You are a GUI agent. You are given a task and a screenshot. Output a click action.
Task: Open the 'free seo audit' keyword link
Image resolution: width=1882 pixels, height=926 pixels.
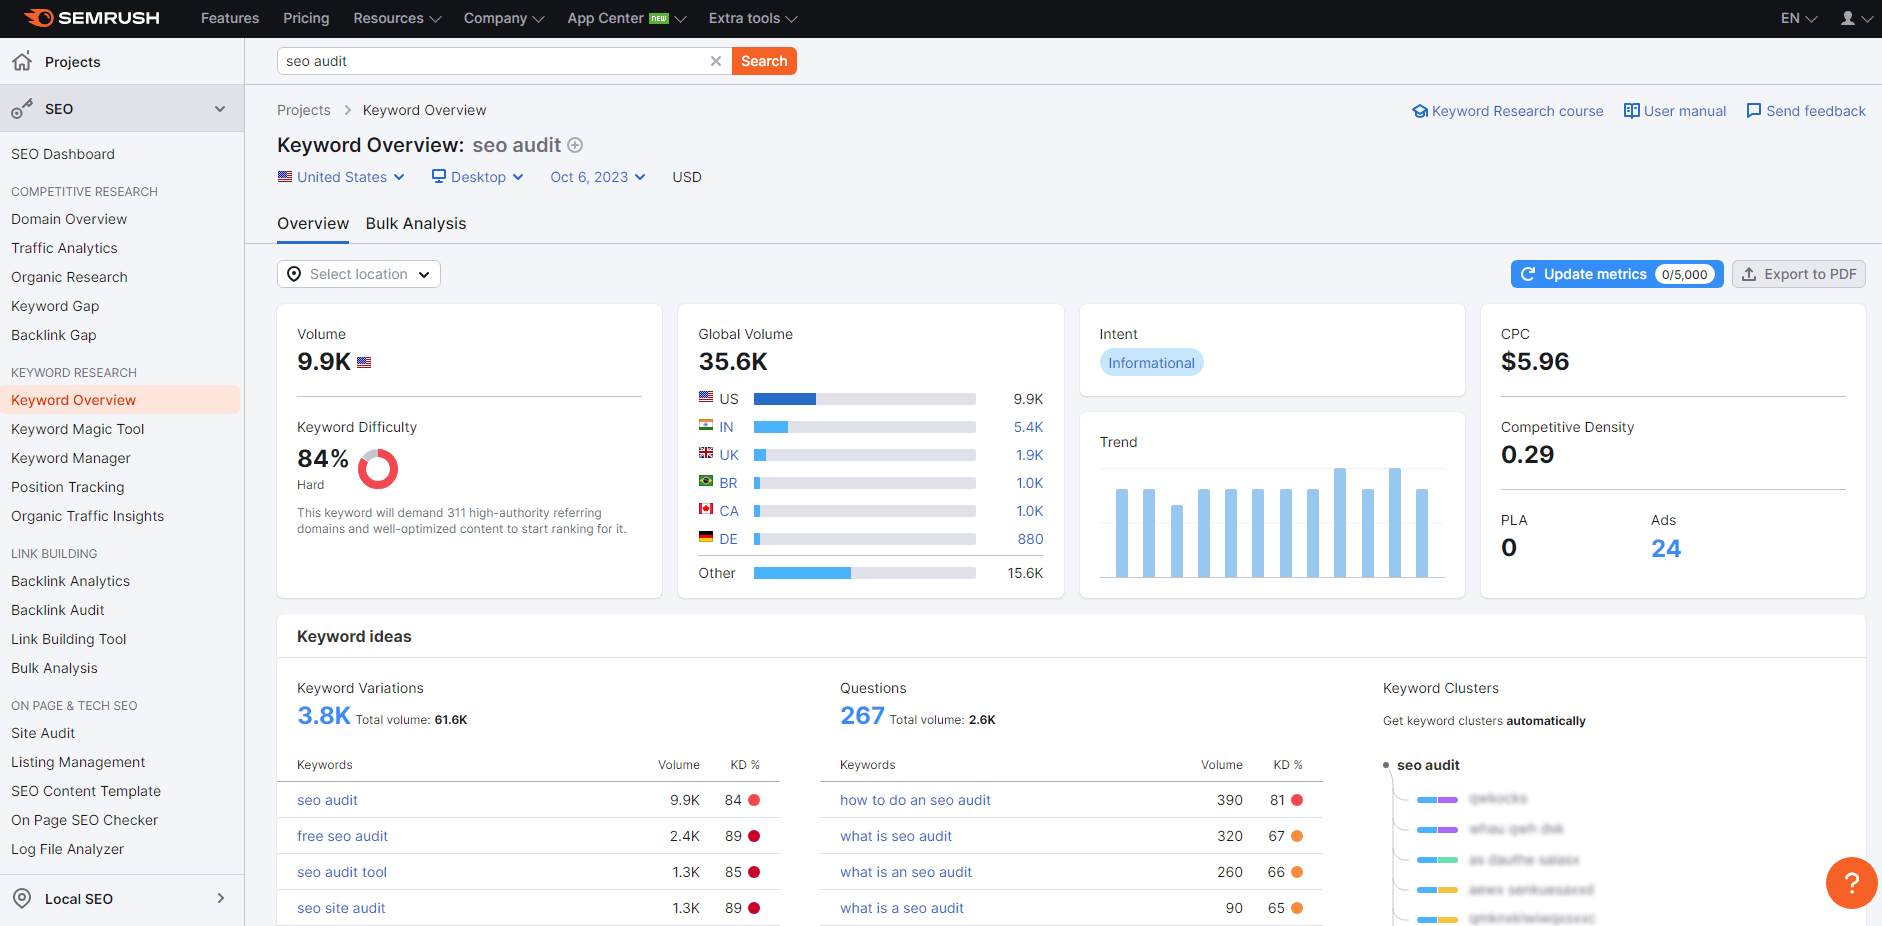coord(342,836)
